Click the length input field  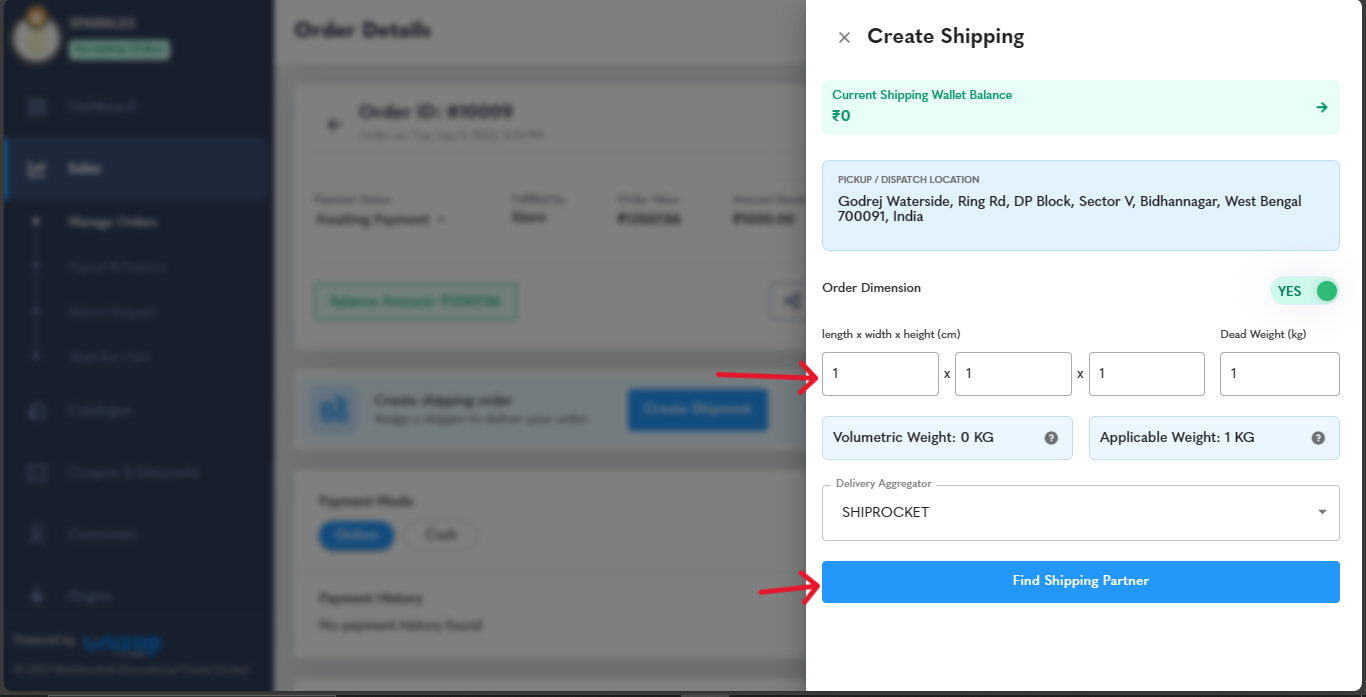pyautogui.click(x=880, y=374)
